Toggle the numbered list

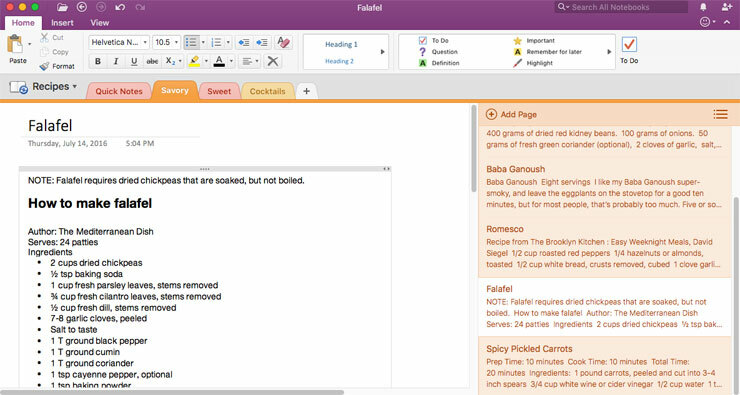(217, 42)
